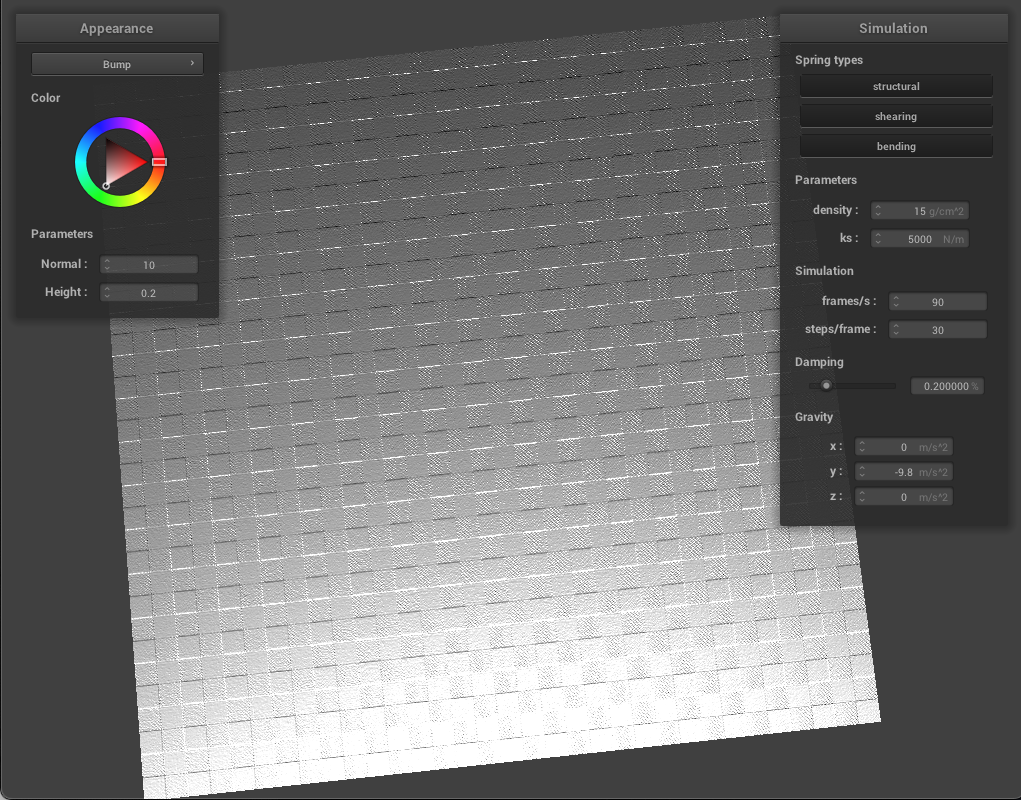This screenshot has width=1021, height=800.
Task: Toggle the structural spring type
Action: [x=896, y=86]
